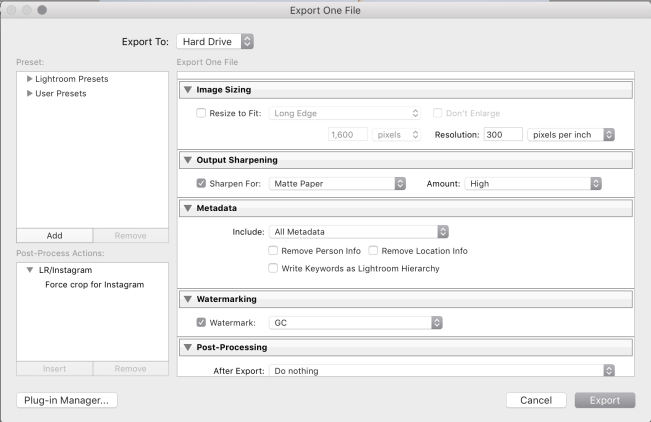Expand the User Presets folder
Image resolution: width=651 pixels, height=422 pixels.
tap(30, 94)
